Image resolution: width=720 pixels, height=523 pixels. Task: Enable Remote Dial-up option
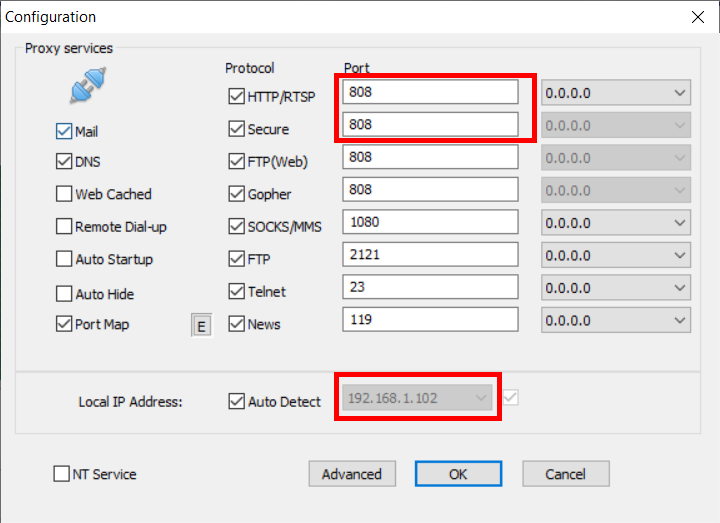coord(64,226)
